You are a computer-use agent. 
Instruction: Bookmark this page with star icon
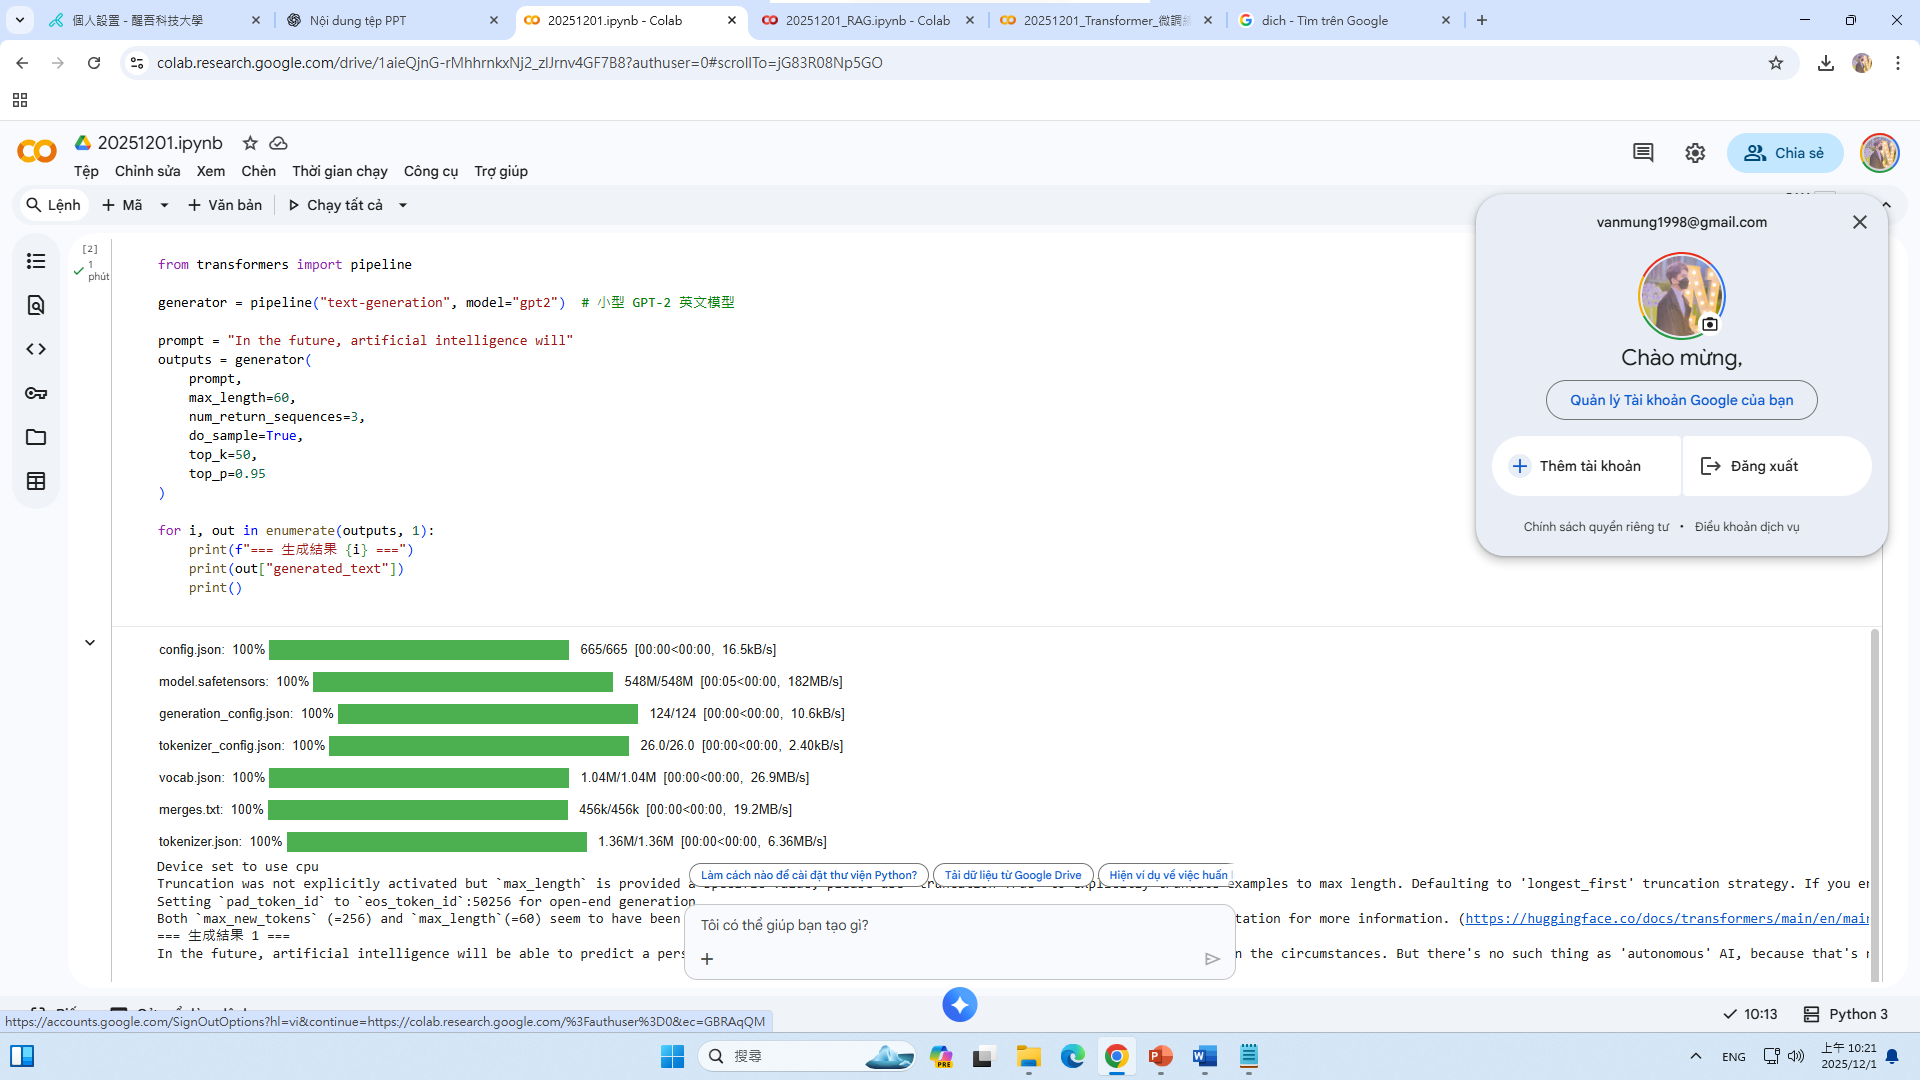pyautogui.click(x=1776, y=63)
